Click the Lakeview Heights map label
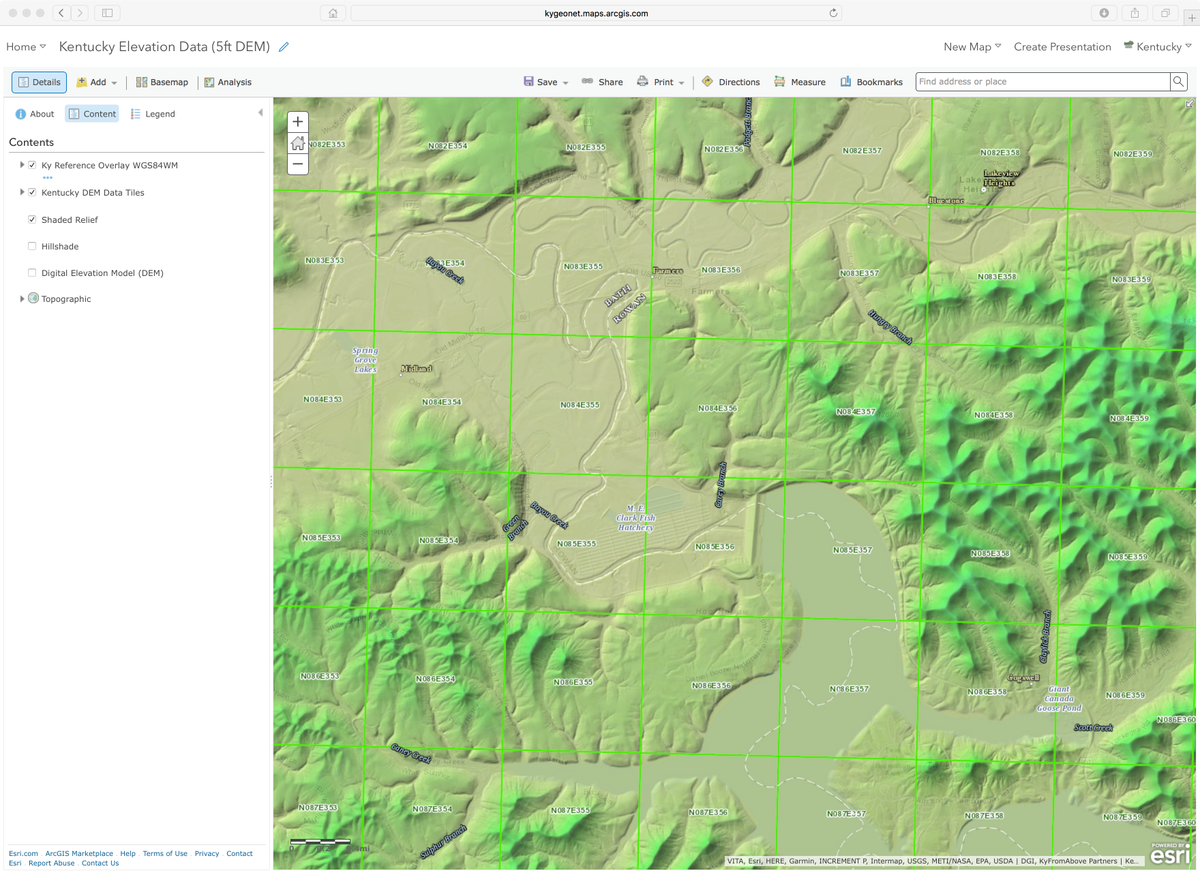Image resolution: width=1200 pixels, height=873 pixels. coord(1001,178)
